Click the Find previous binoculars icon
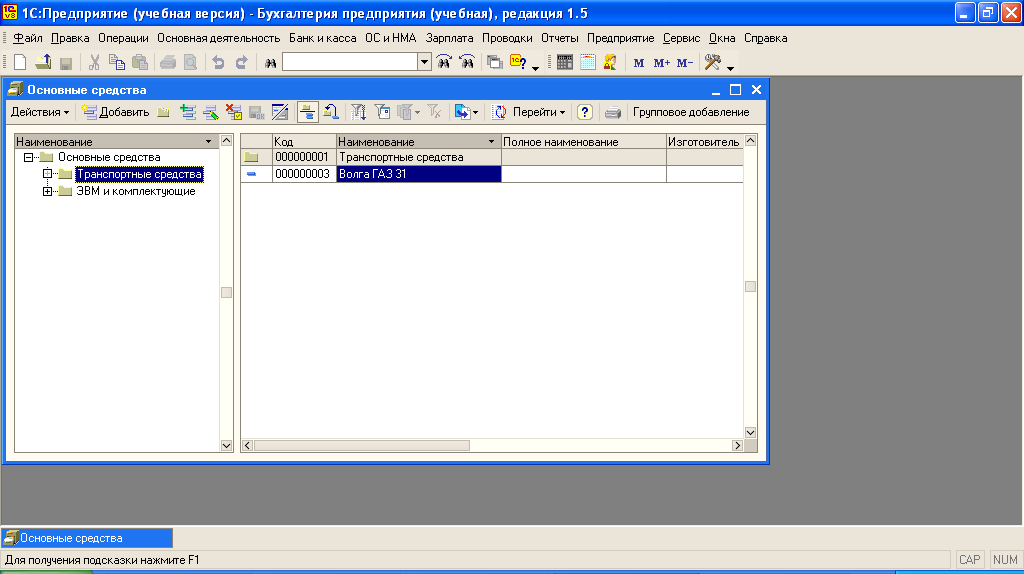 point(467,62)
